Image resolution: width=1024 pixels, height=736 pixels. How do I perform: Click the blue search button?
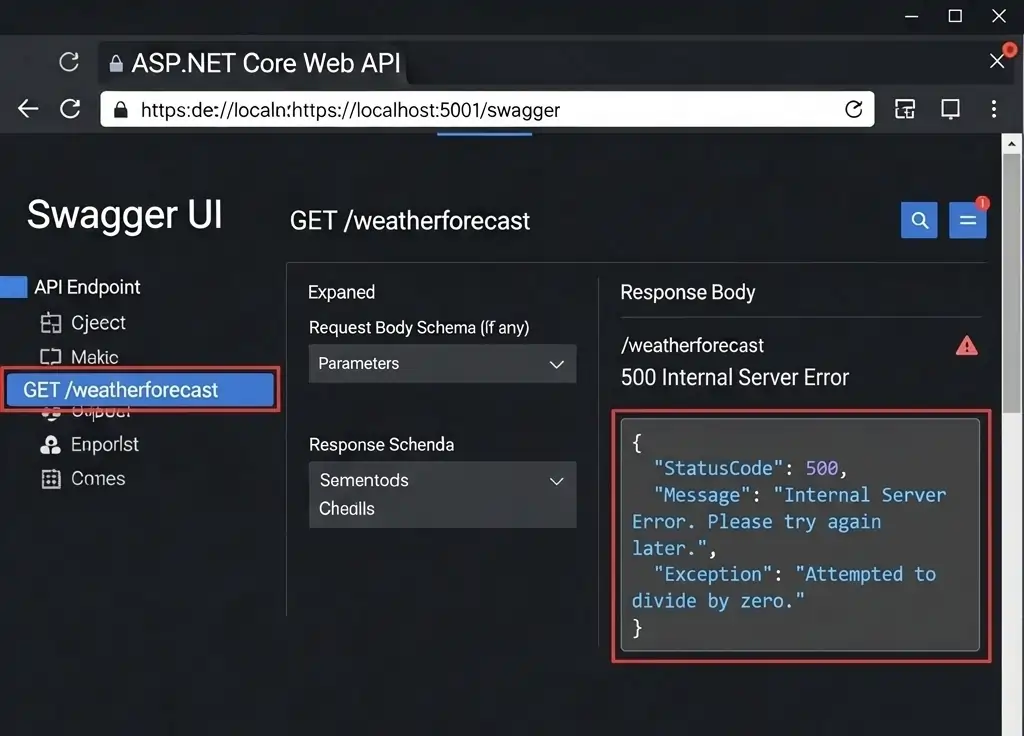click(x=919, y=220)
